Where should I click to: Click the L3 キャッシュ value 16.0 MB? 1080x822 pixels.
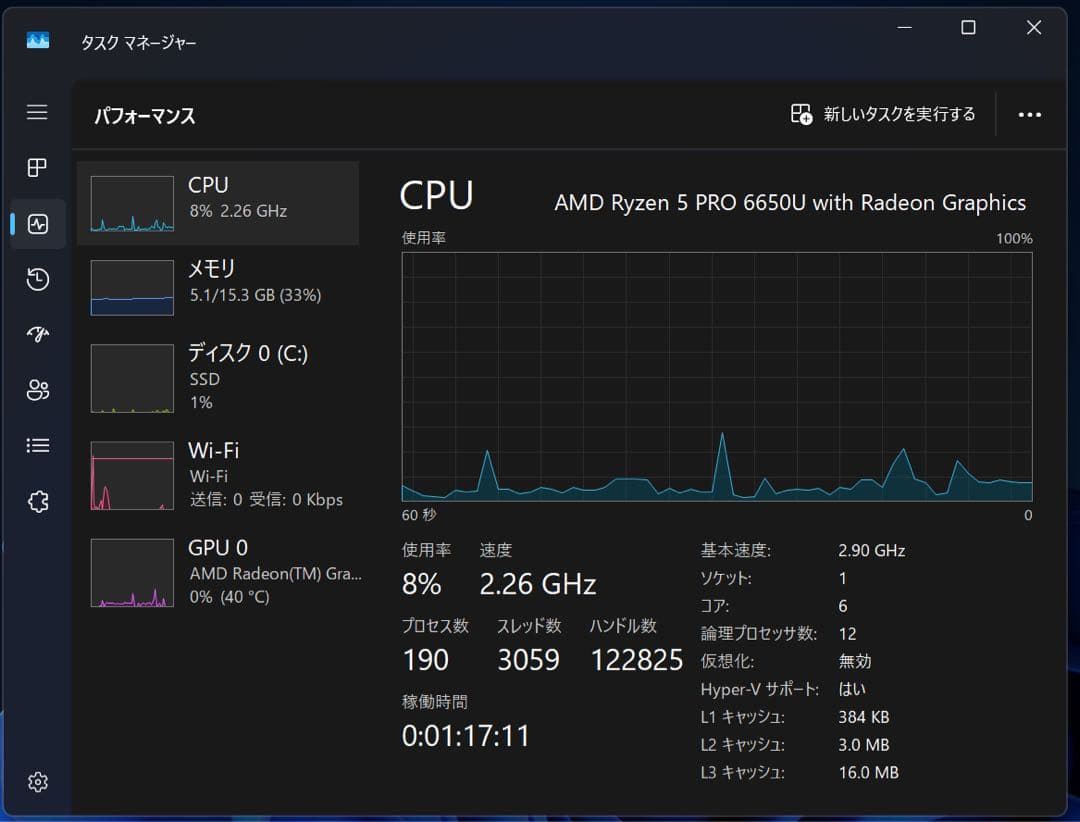pyautogui.click(x=869, y=772)
